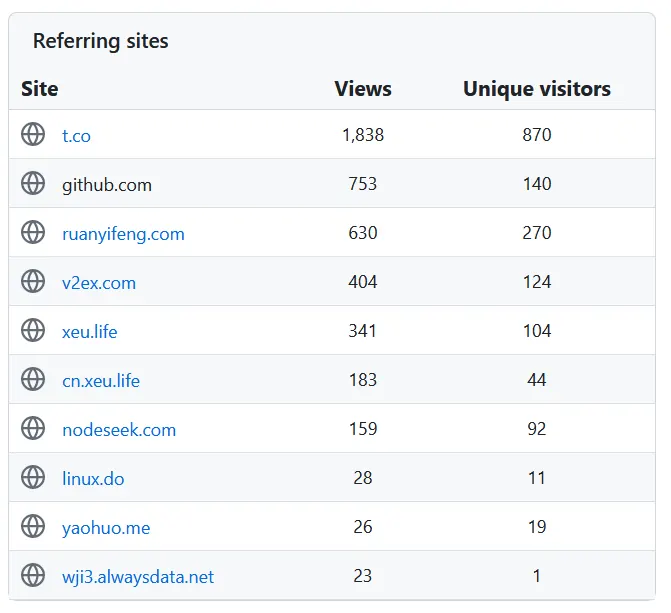Viewport: 671px width, 613px height.
Task: Click the globe icon beside xeu.life
Action: click(33, 330)
